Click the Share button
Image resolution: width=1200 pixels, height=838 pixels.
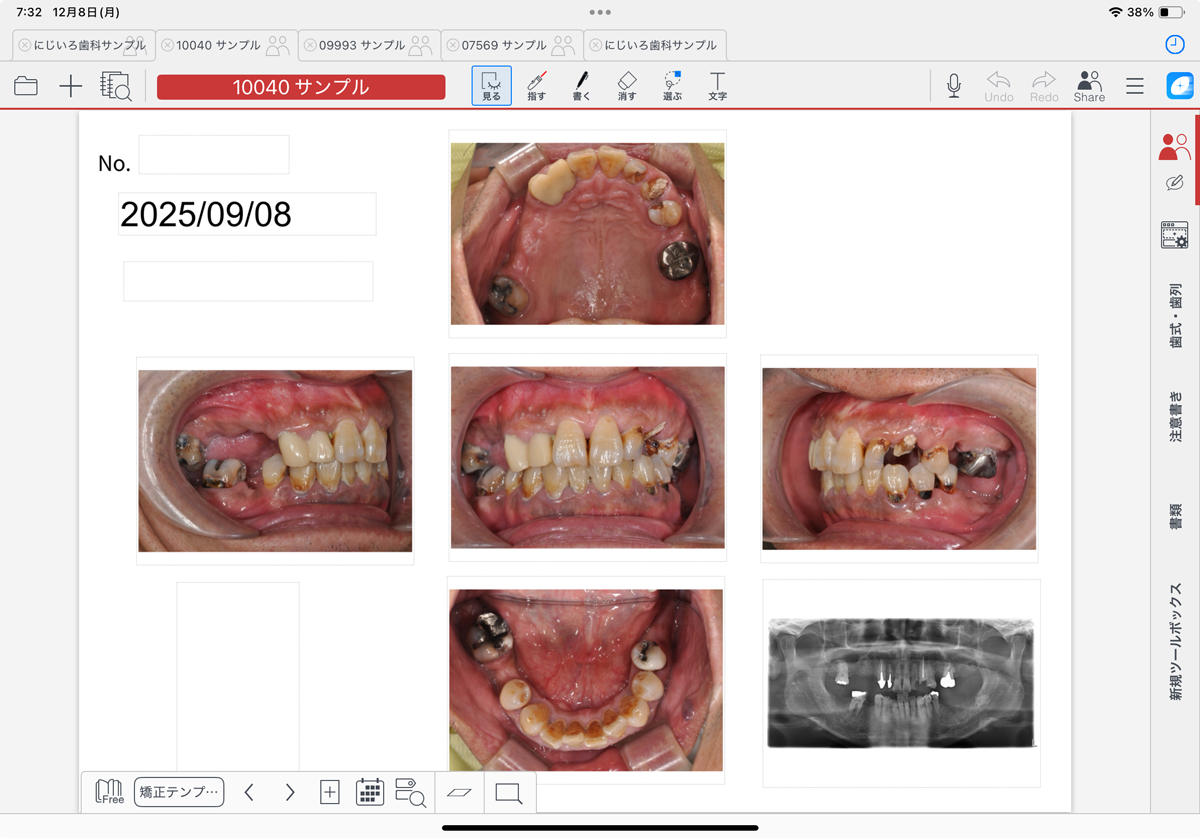1089,86
